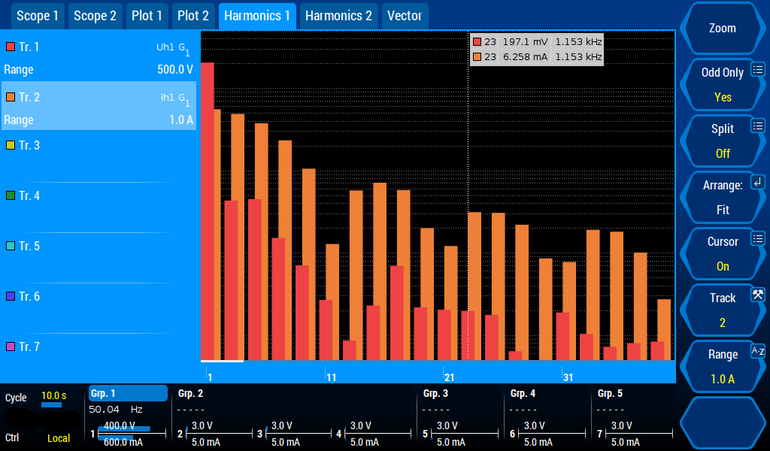Click the magenta Tr. 7 color square
Viewport: 770px width, 451px height.
(10, 347)
